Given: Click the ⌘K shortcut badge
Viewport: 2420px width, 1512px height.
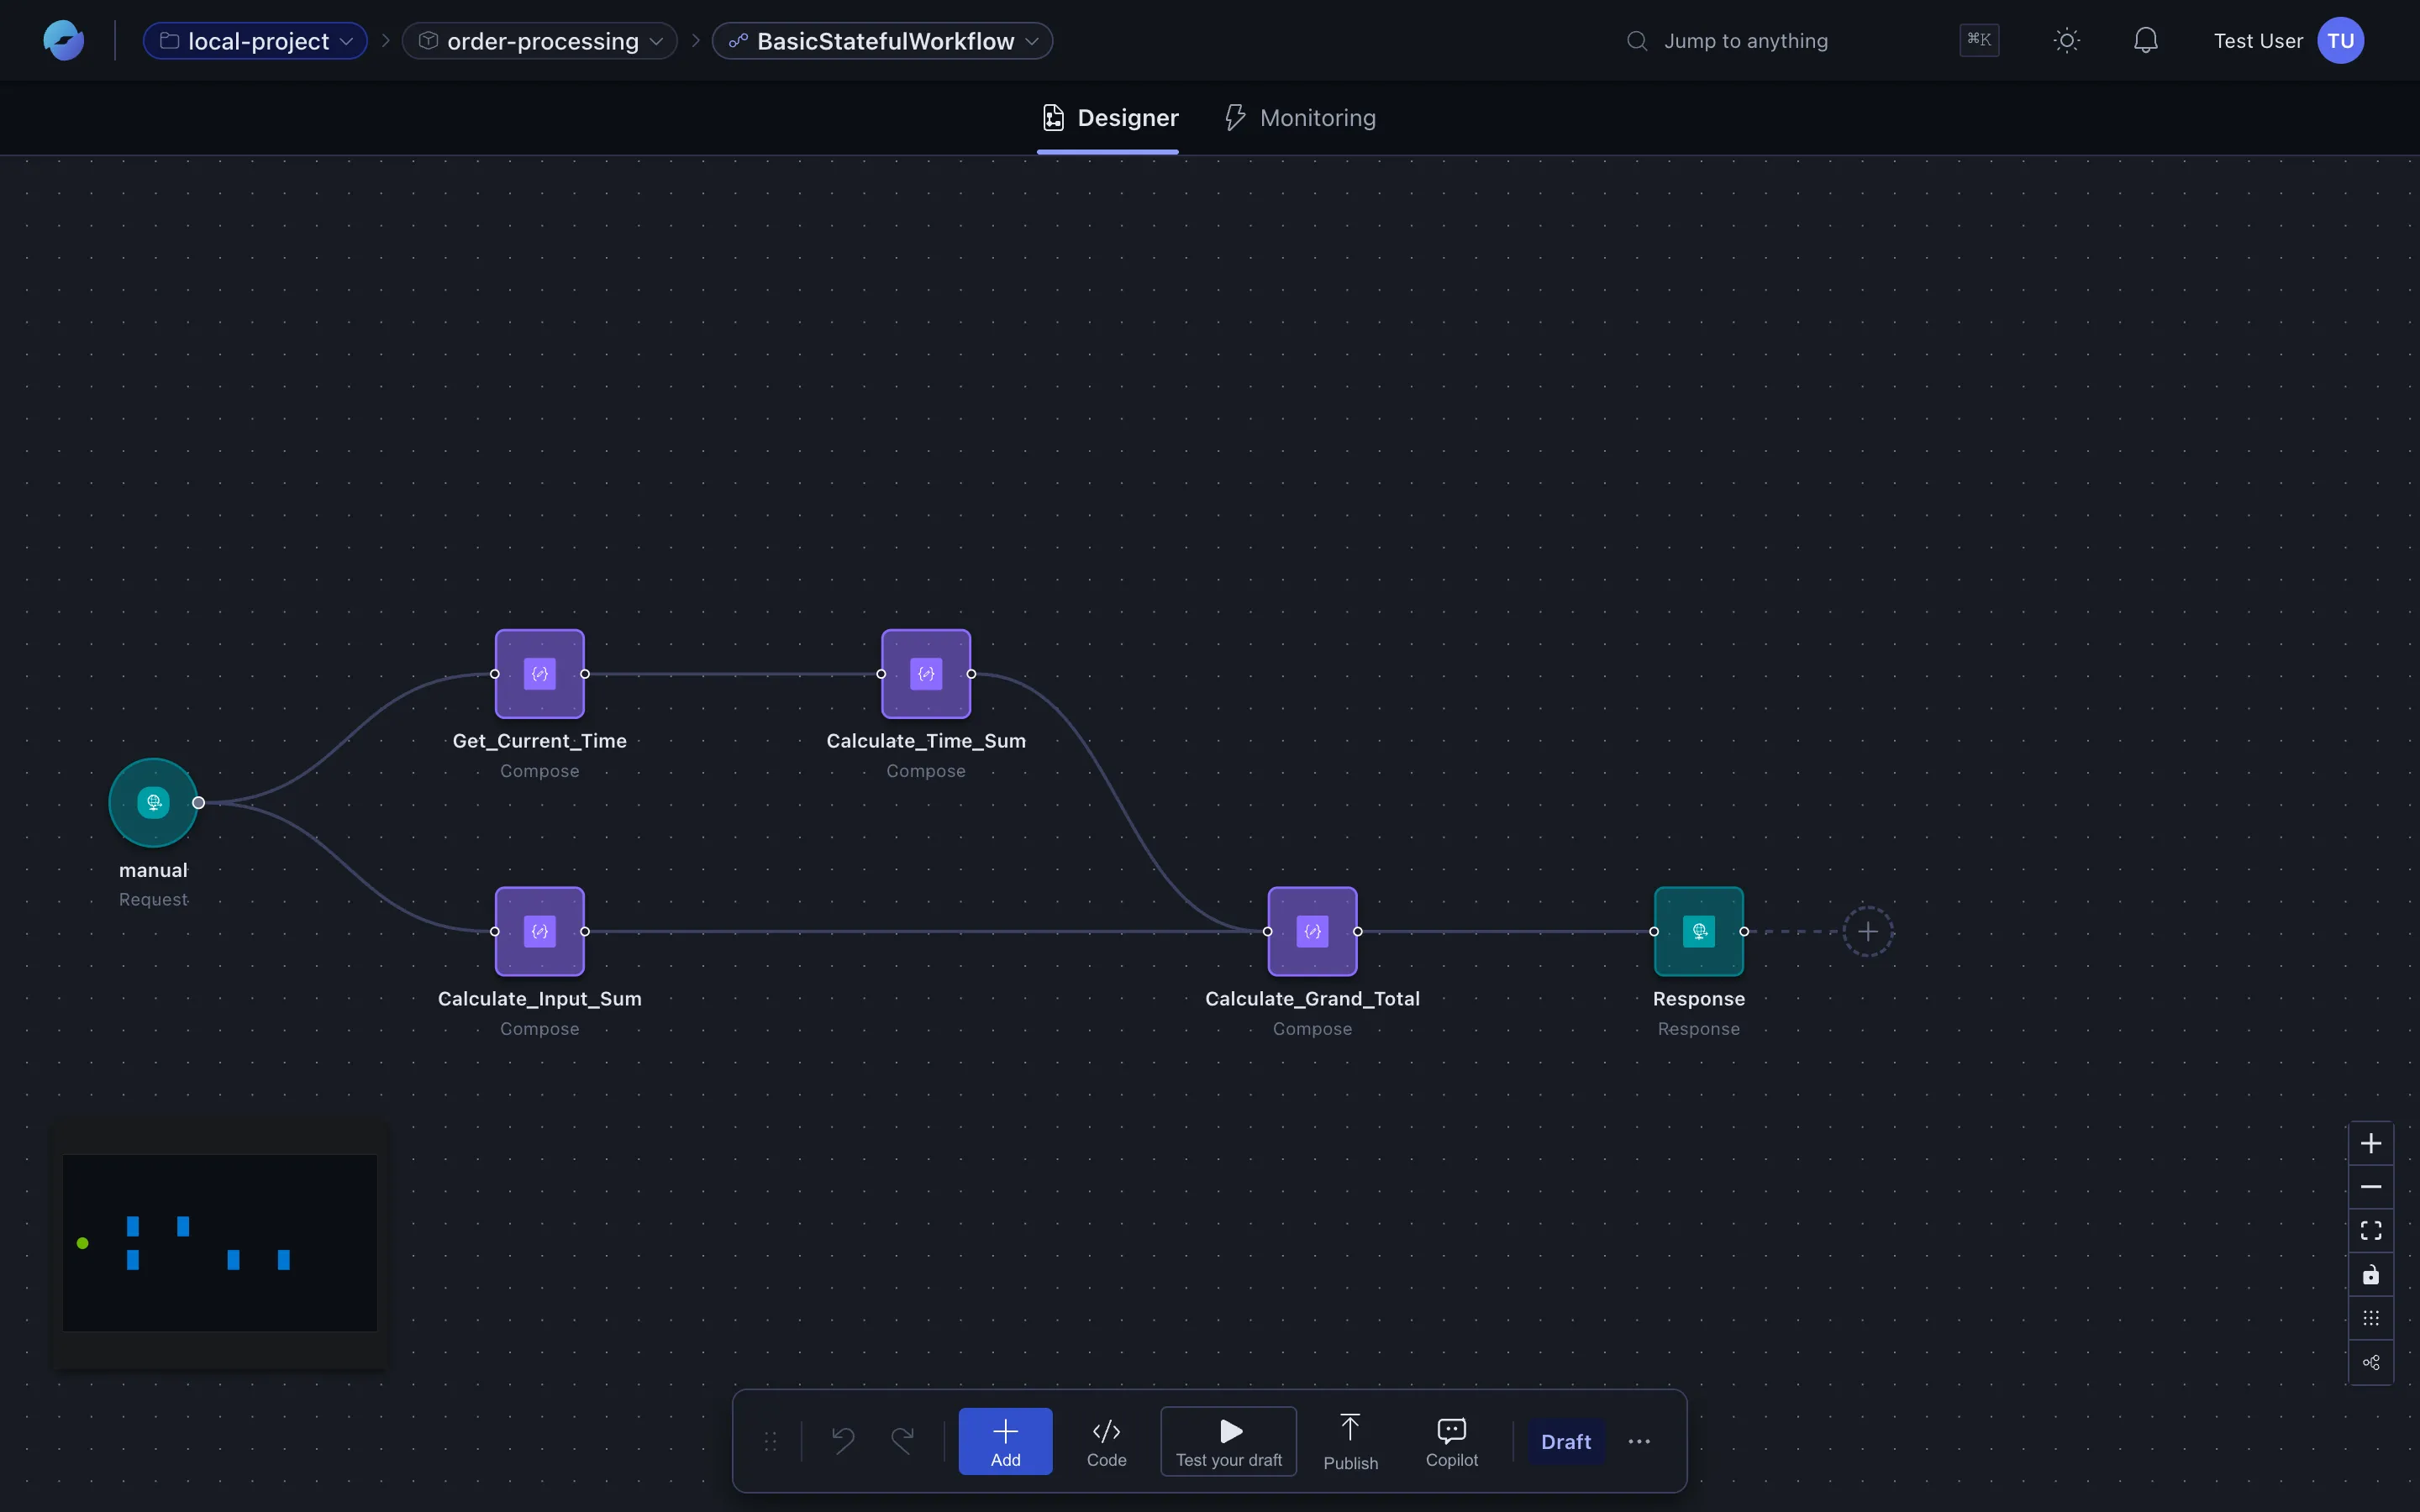Looking at the screenshot, I should click(1979, 40).
